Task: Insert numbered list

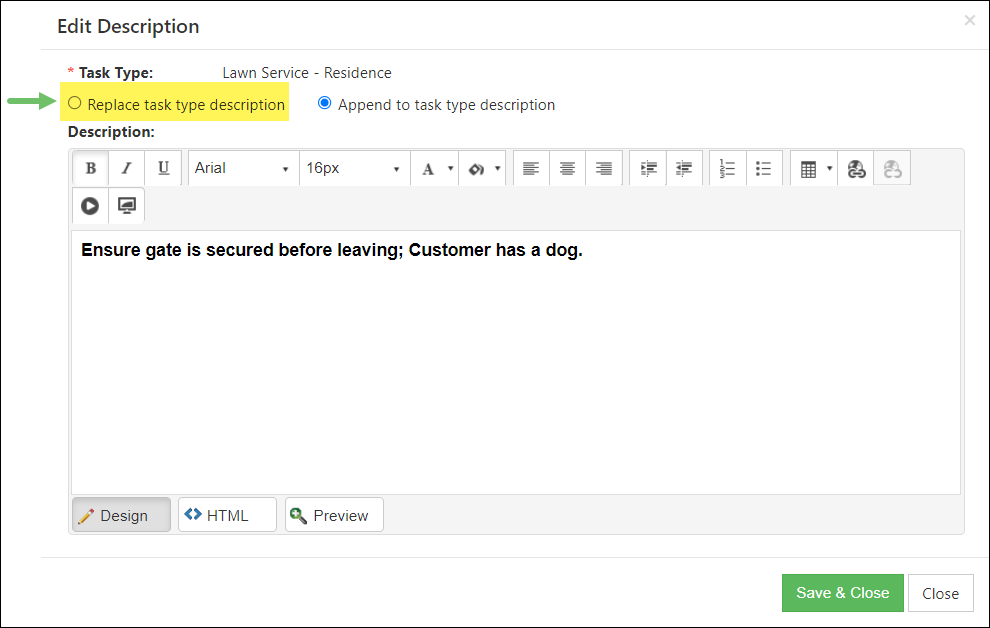Action: tap(727, 169)
